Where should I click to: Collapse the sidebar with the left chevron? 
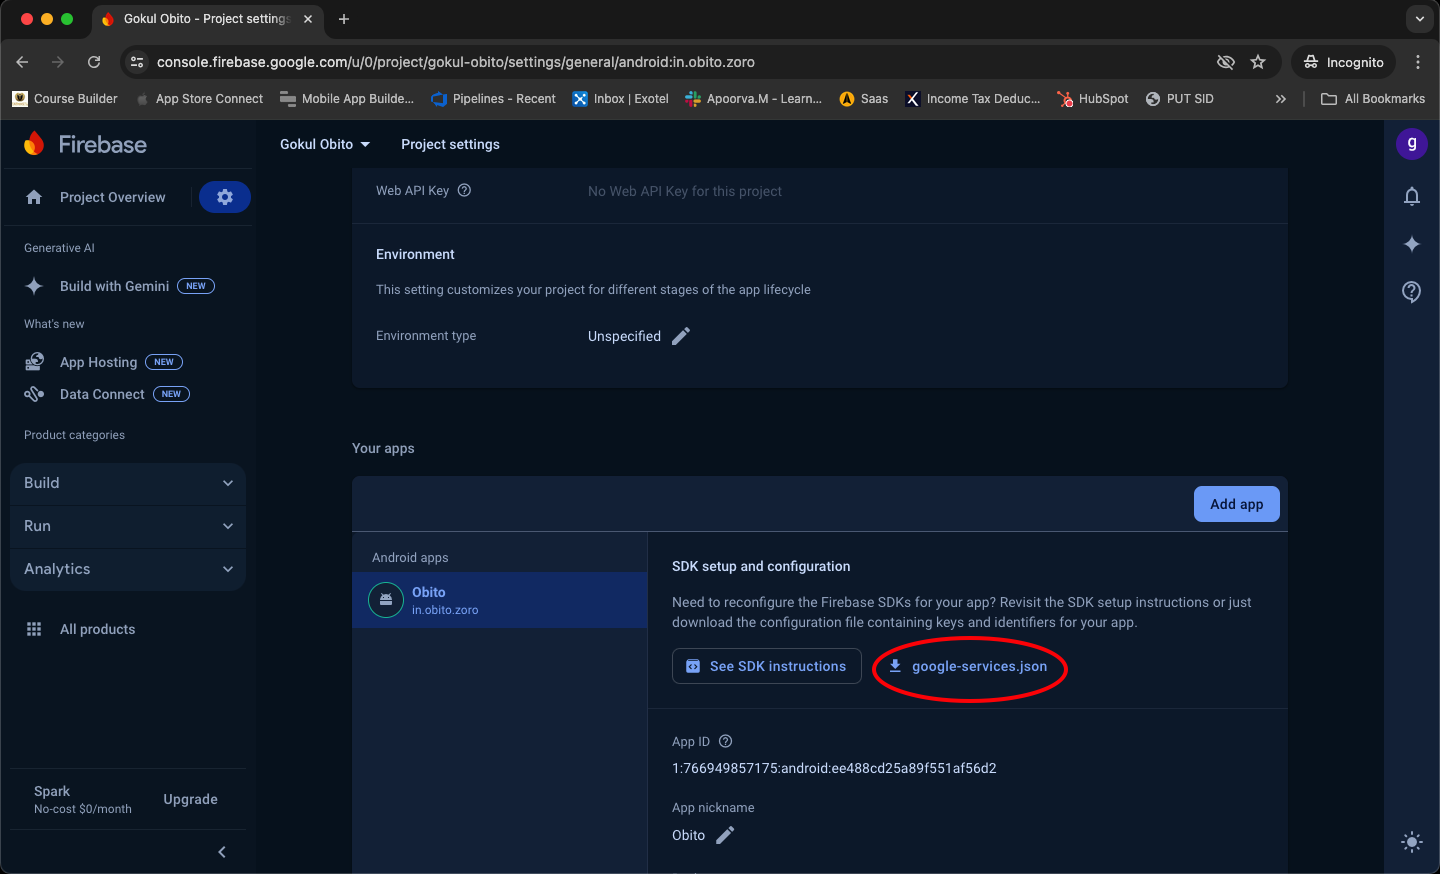222,852
